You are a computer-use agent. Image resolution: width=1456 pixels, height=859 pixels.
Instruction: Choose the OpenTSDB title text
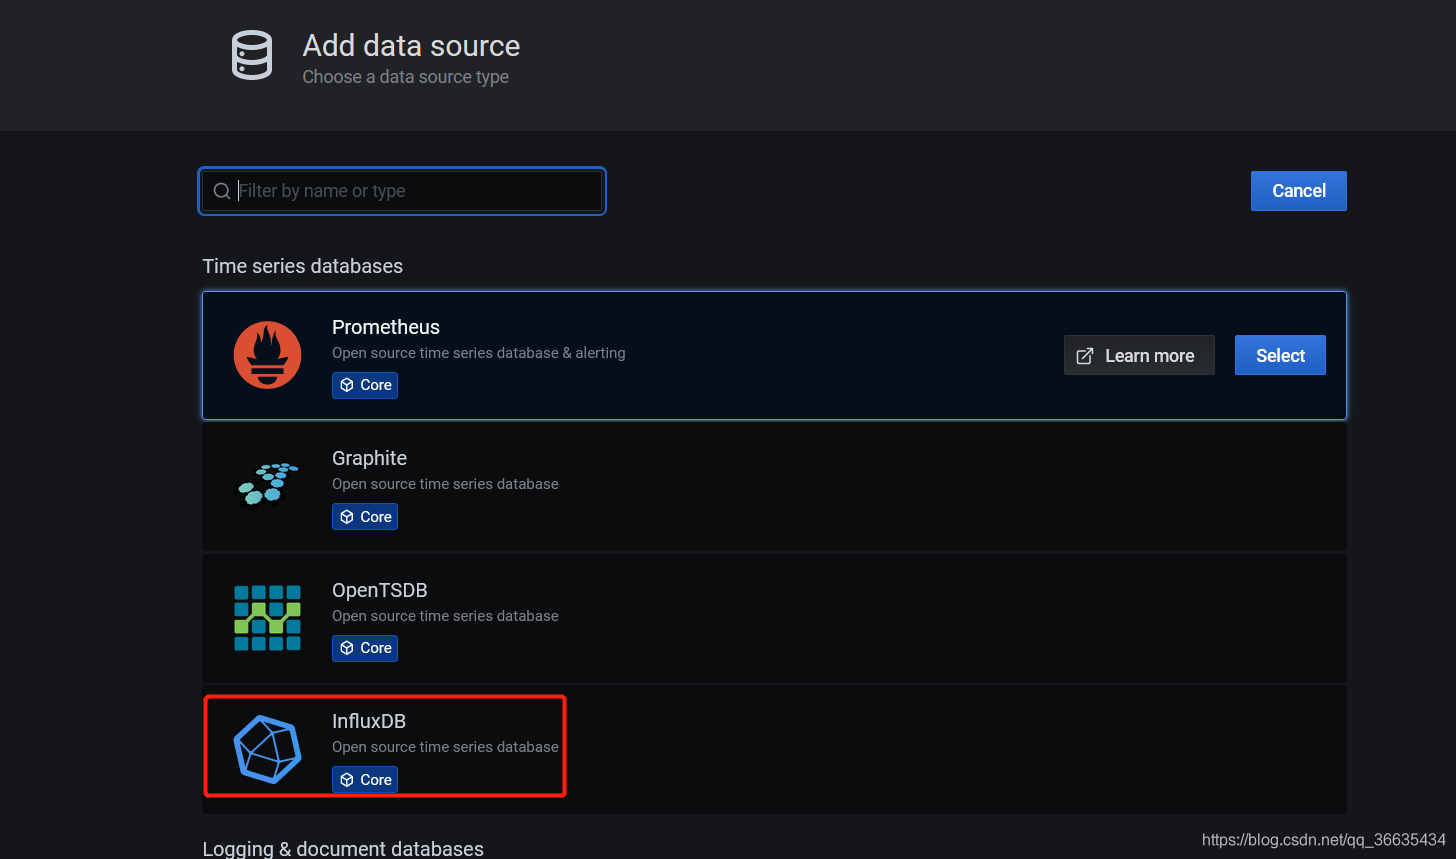379,590
